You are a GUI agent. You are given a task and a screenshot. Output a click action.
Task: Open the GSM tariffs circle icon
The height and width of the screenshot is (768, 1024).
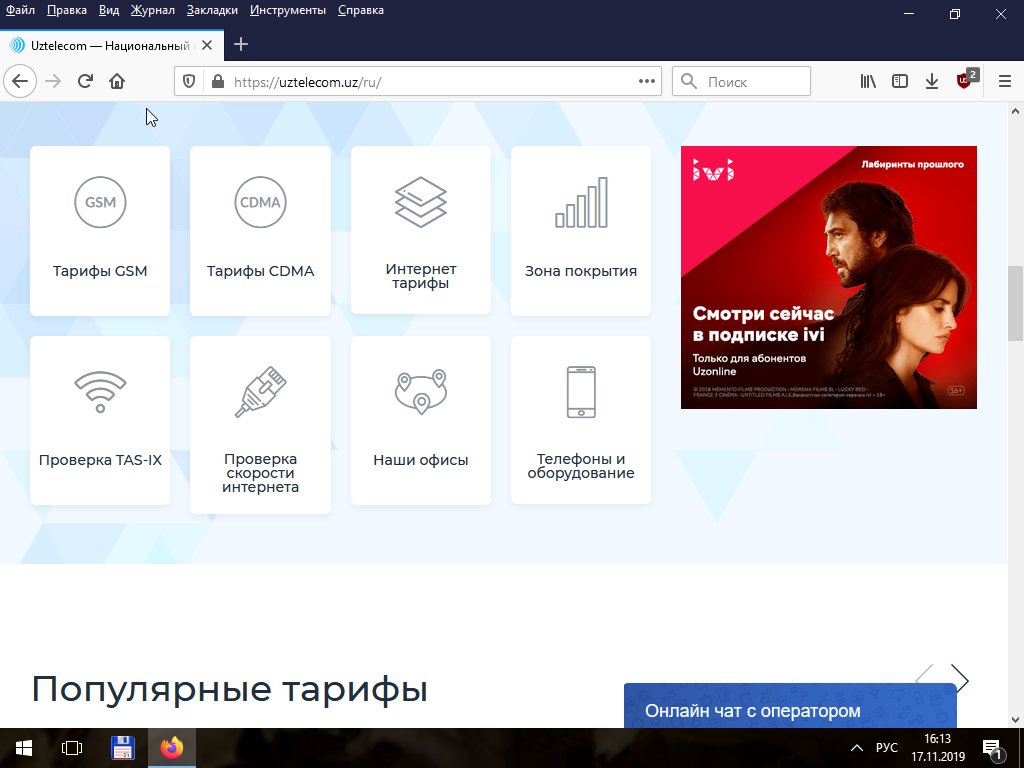tap(100, 202)
